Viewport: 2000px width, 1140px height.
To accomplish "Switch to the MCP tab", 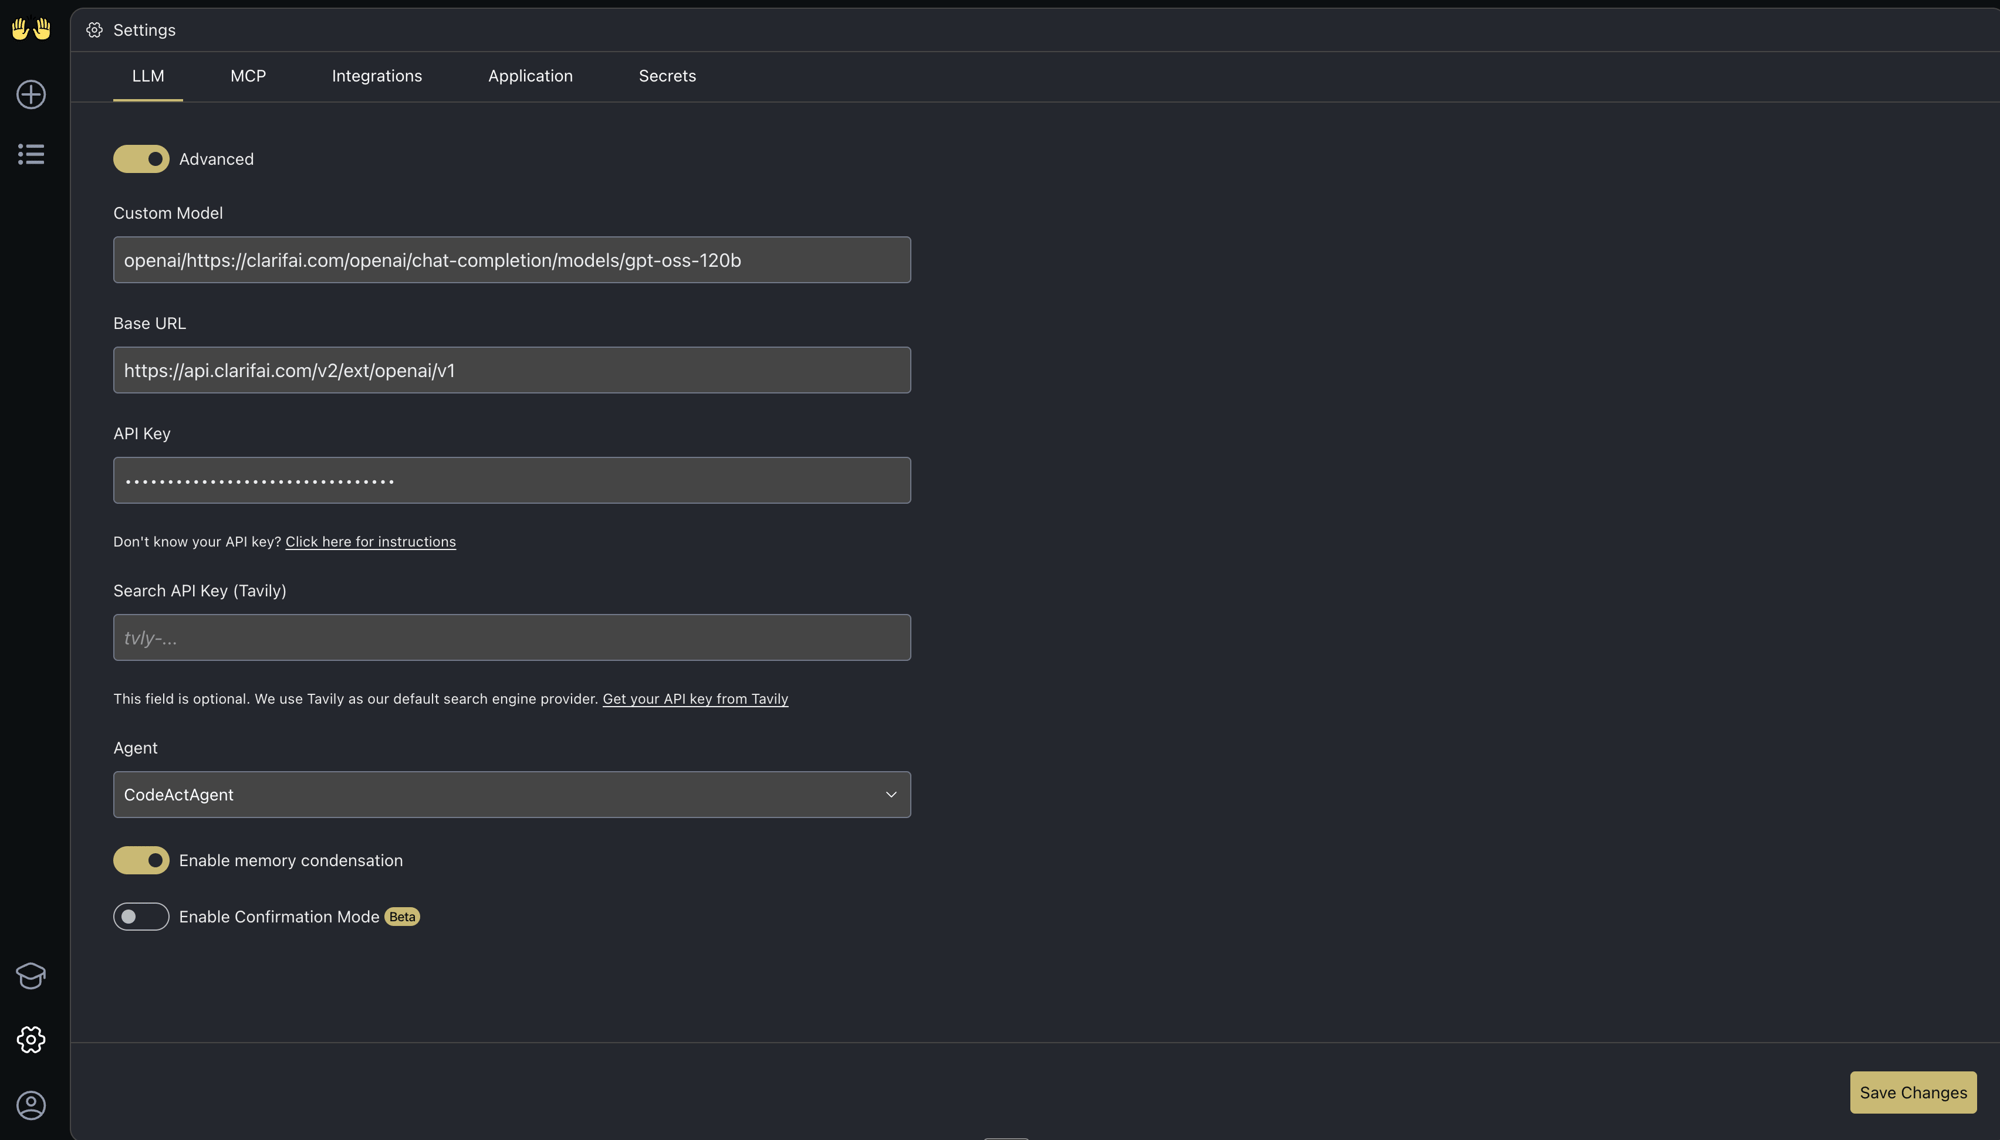I will (248, 76).
